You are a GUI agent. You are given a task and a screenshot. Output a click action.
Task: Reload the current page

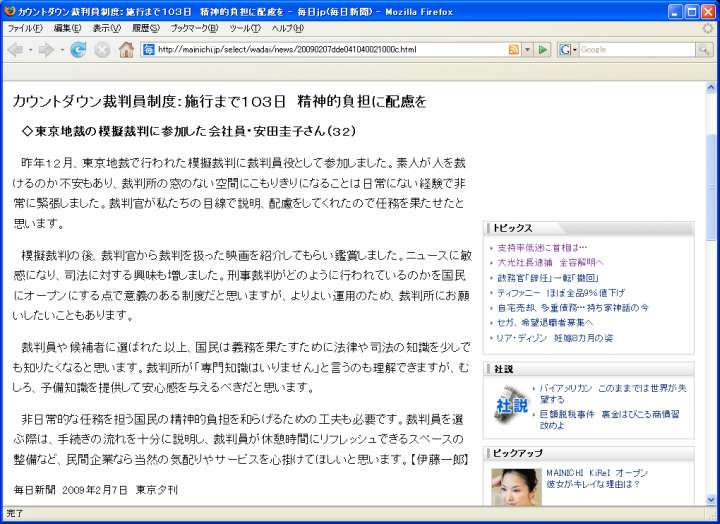pyautogui.click(x=77, y=49)
